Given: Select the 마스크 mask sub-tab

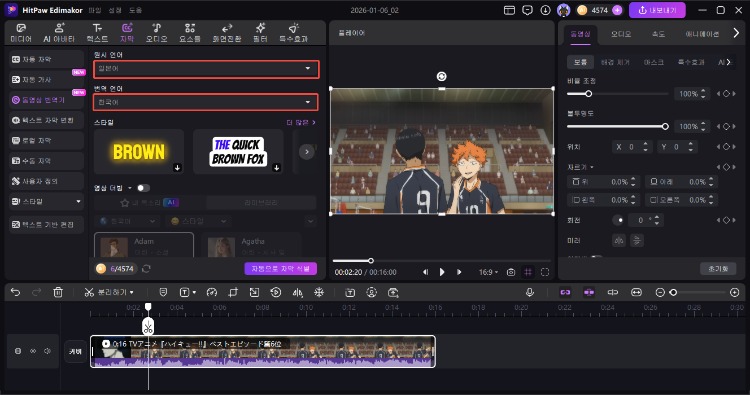Looking at the screenshot, I should 653,62.
